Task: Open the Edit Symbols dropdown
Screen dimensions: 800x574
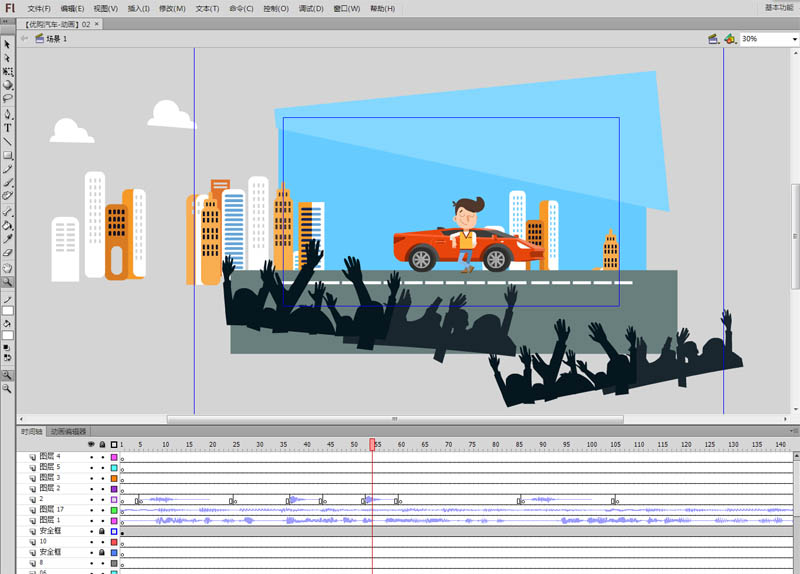Action: click(x=730, y=39)
